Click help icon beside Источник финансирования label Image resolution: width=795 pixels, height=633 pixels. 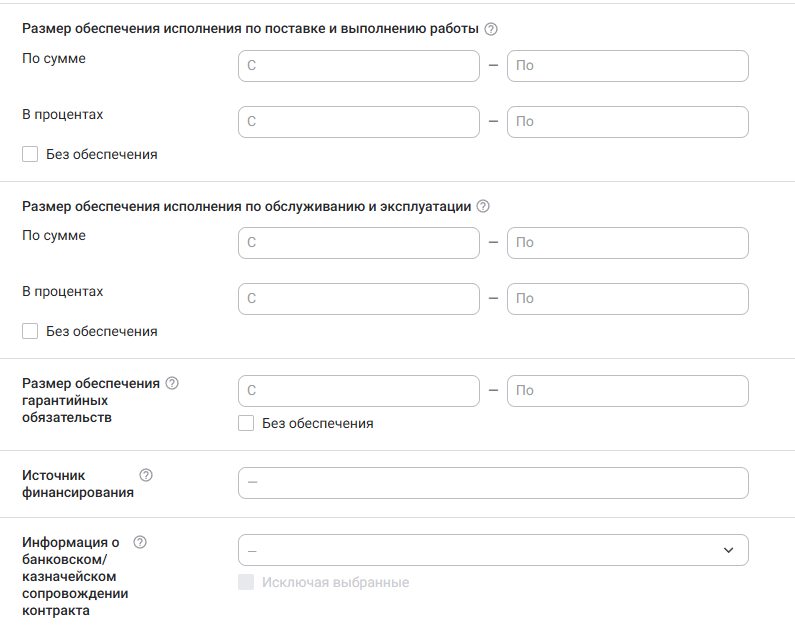(x=146, y=475)
